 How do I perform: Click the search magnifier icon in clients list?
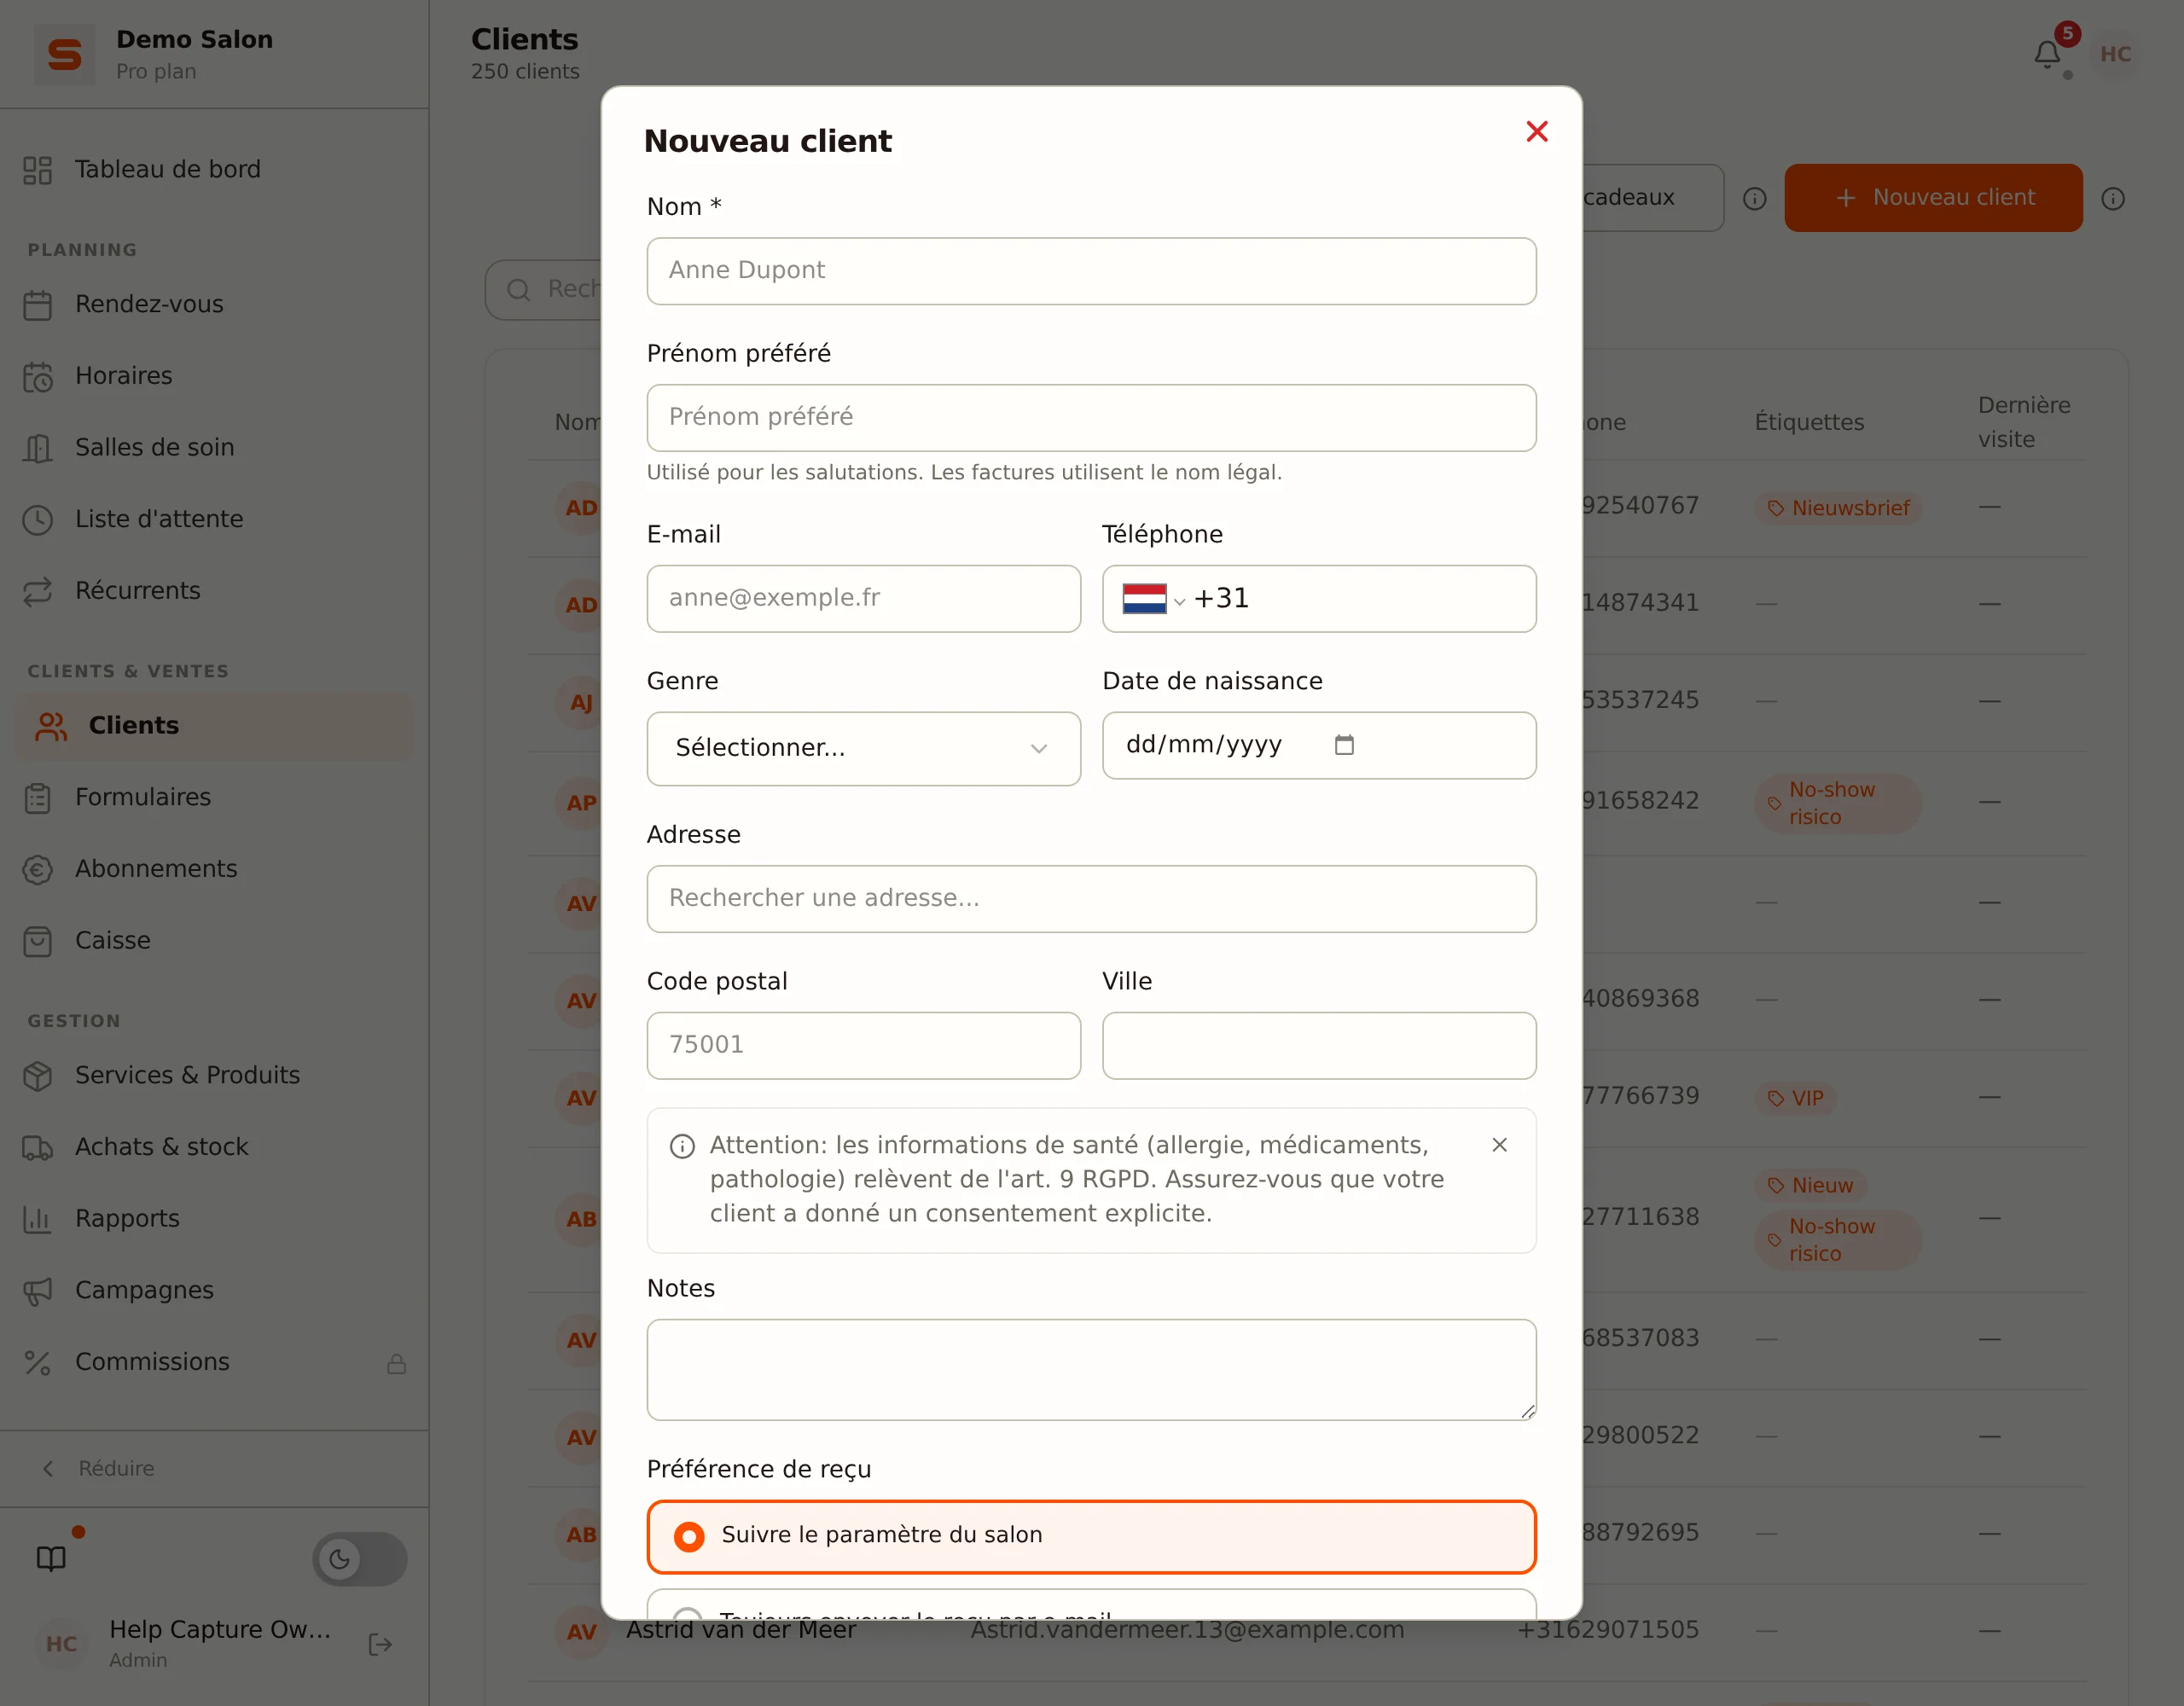coord(518,290)
